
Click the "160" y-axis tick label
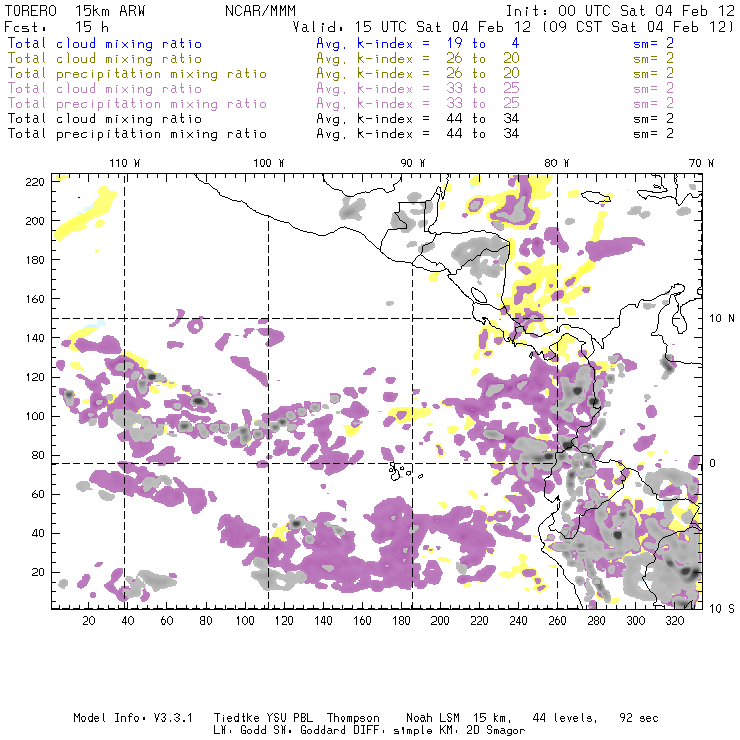click(35, 299)
